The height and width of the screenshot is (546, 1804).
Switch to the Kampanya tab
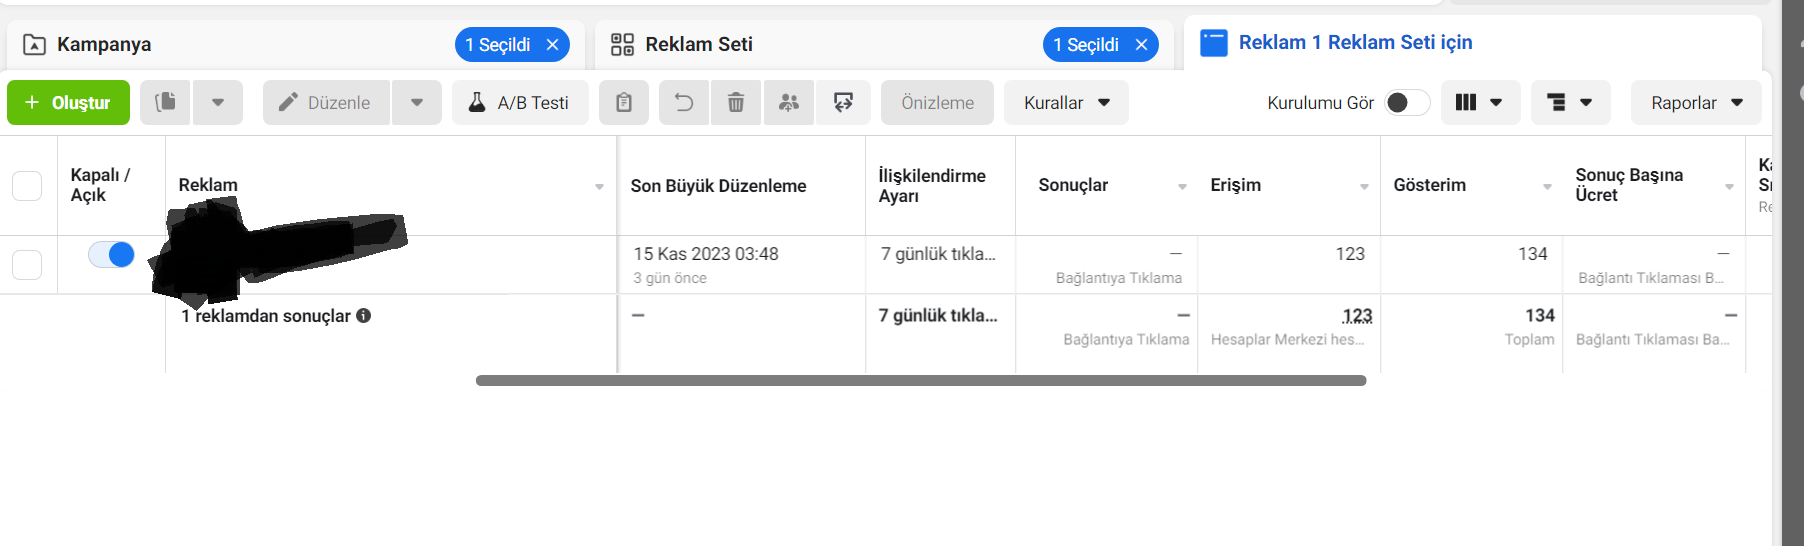click(x=104, y=44)
